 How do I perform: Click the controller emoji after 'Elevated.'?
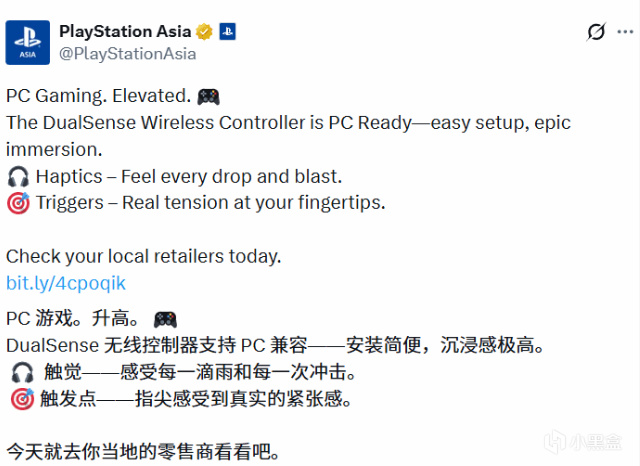pos(208,98)
